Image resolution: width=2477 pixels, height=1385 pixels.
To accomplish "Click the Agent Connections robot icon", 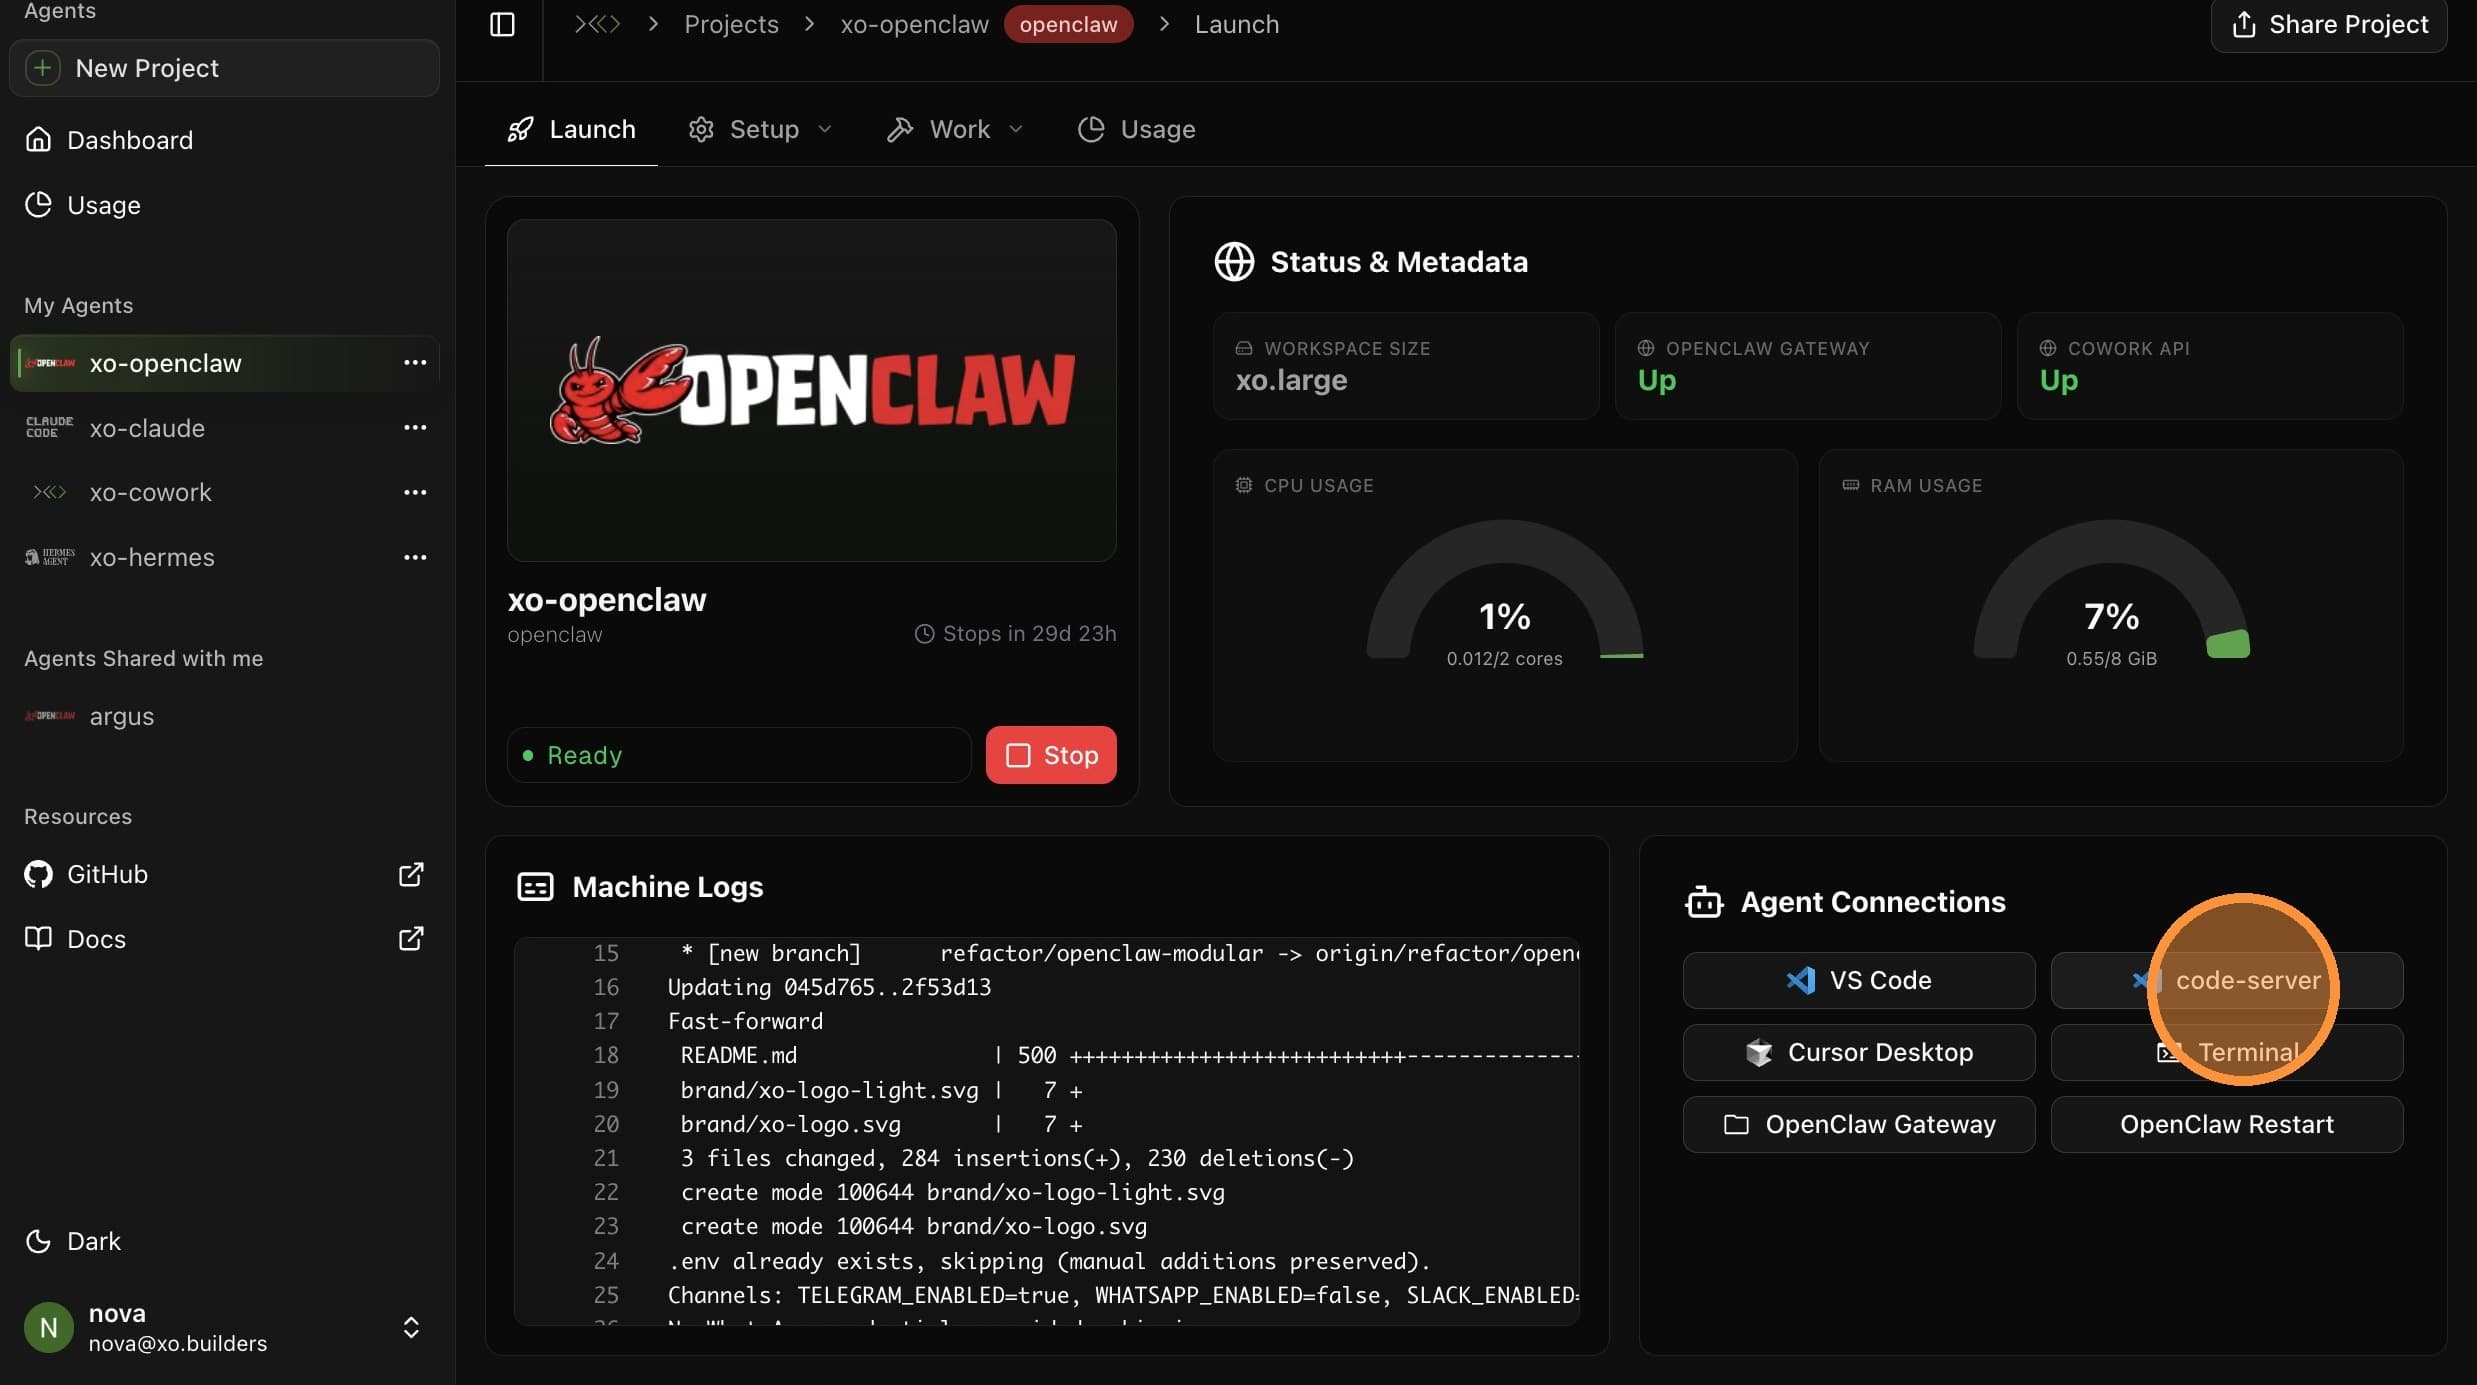I will (1704, 902).
